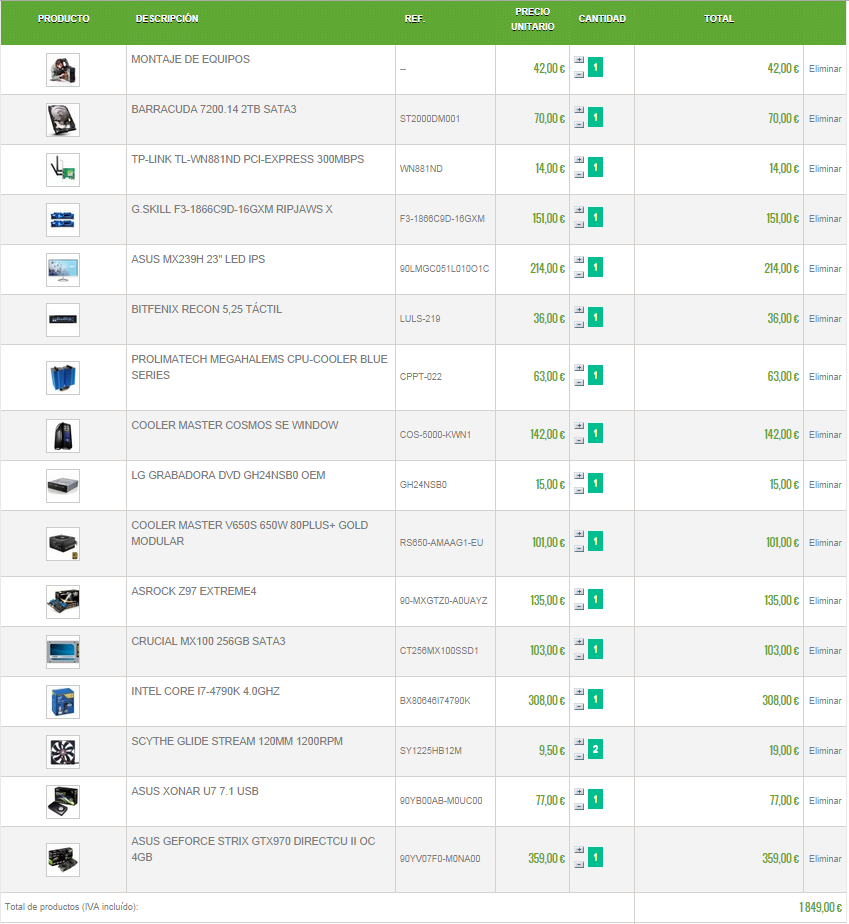Decrease quantity of SCYTHE GLIDE STREAM fan
Viewport: 849px width, 924px height.
tap(579, 757)
